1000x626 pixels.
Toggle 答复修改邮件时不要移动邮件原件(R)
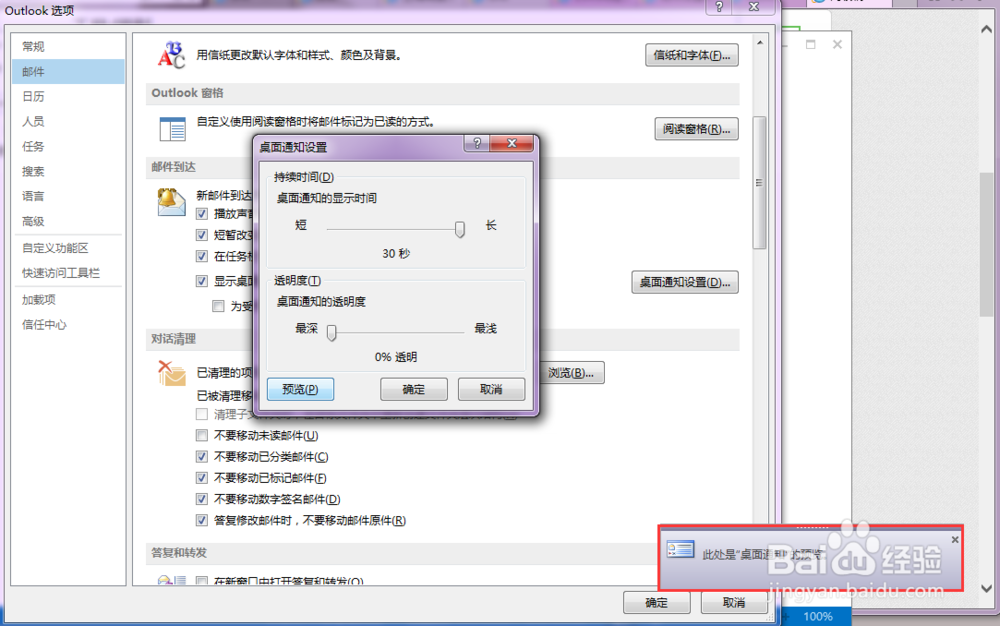pyautogui.click(x=202, y=520)
